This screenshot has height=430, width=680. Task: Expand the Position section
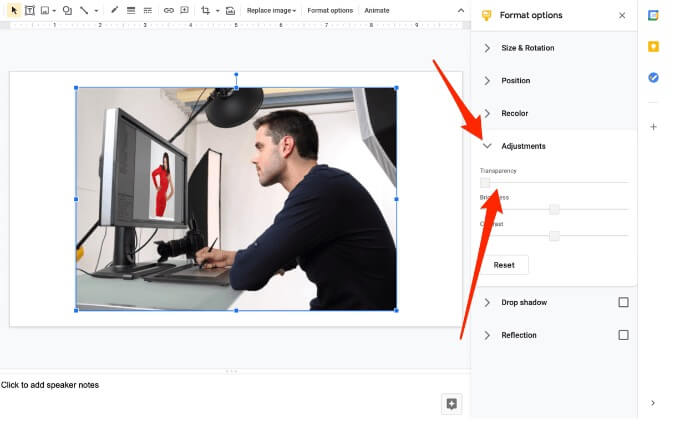point(515,81)
